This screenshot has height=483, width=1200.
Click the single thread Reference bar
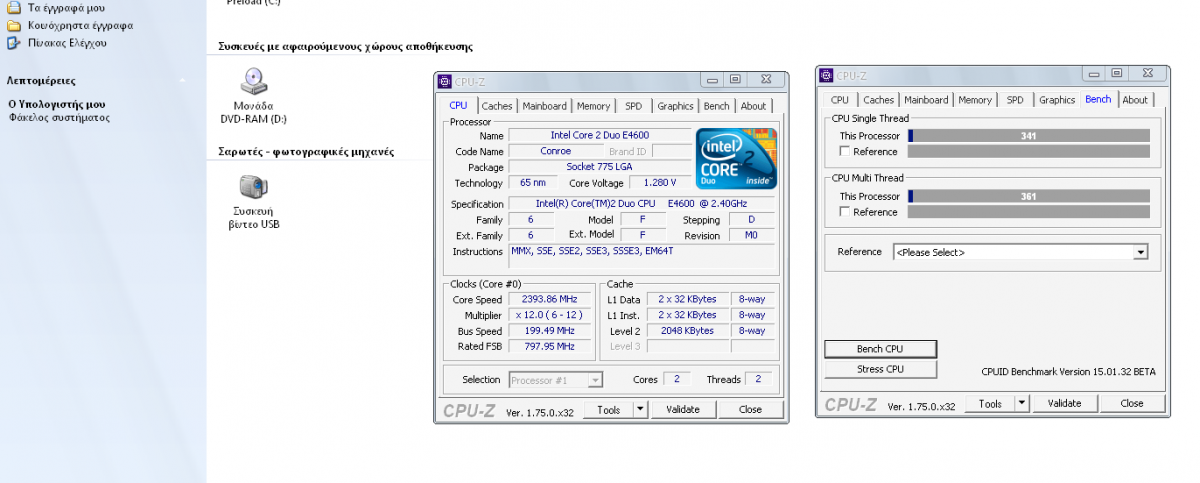1028,152
